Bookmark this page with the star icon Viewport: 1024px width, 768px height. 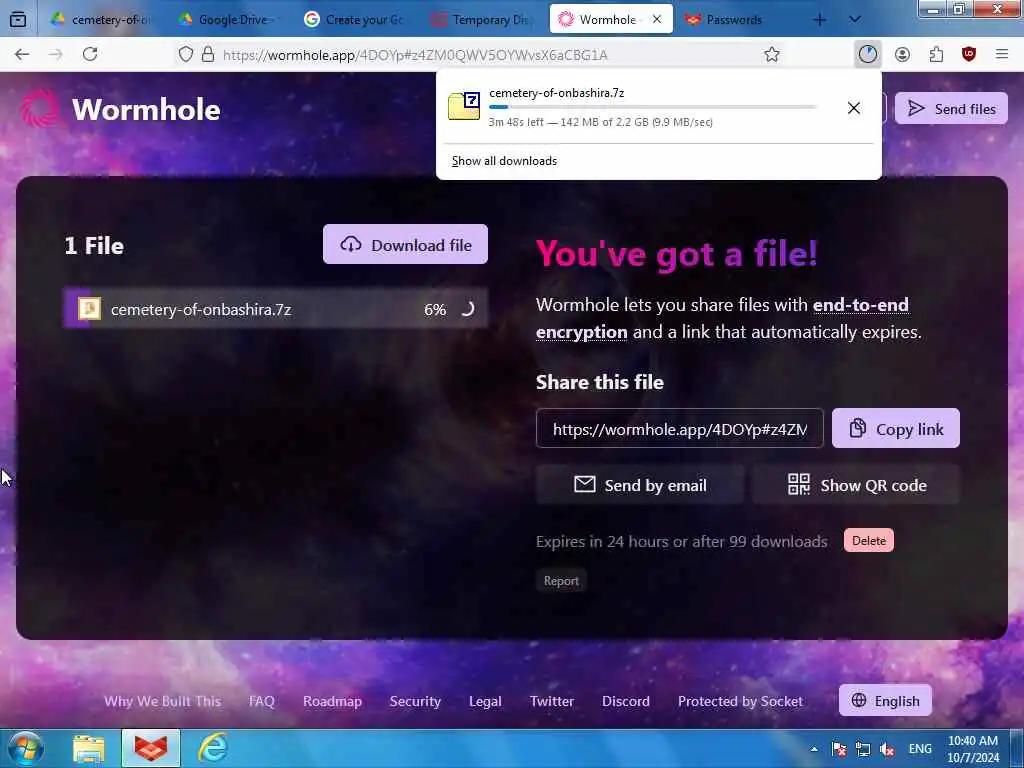tap(772, 54)
